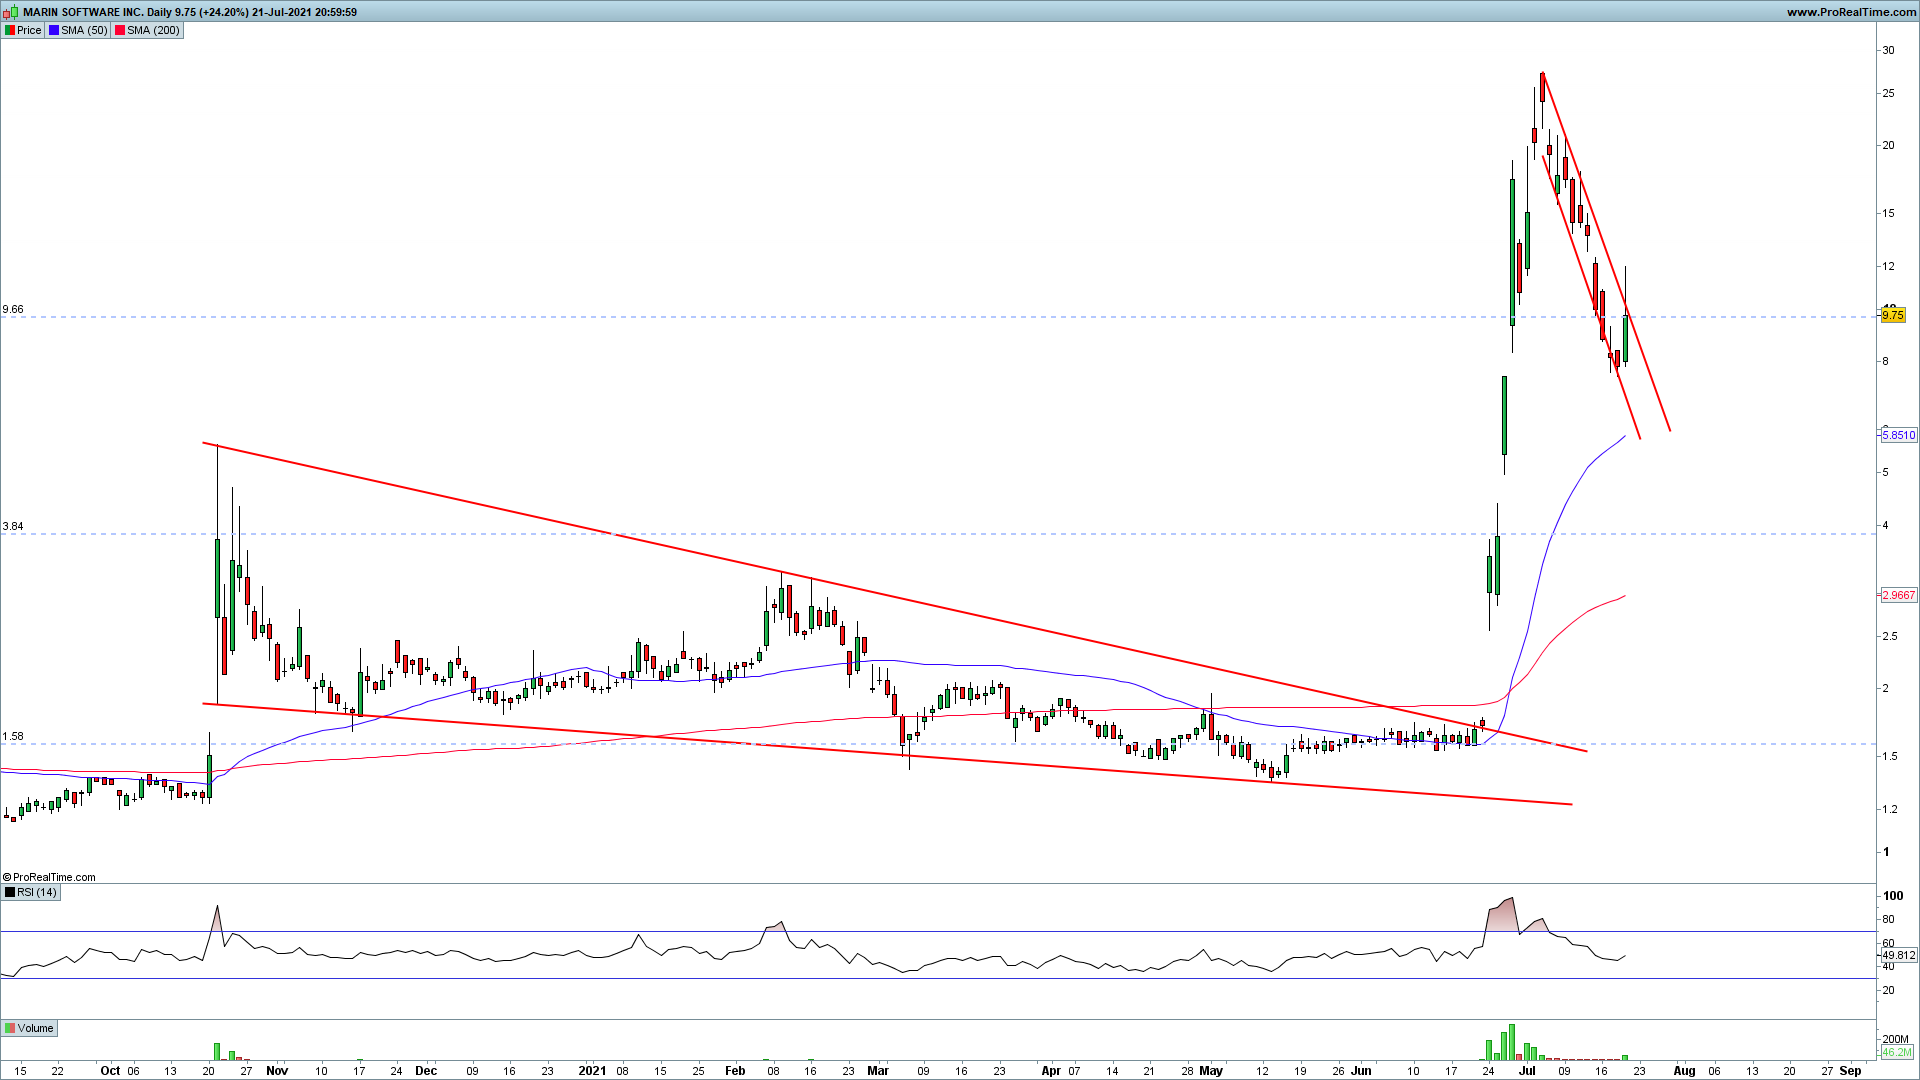Click the yellow 9.75 current price tag
The height and width of the screenshot is (1080, 1920).
[x=1892, y=315]
